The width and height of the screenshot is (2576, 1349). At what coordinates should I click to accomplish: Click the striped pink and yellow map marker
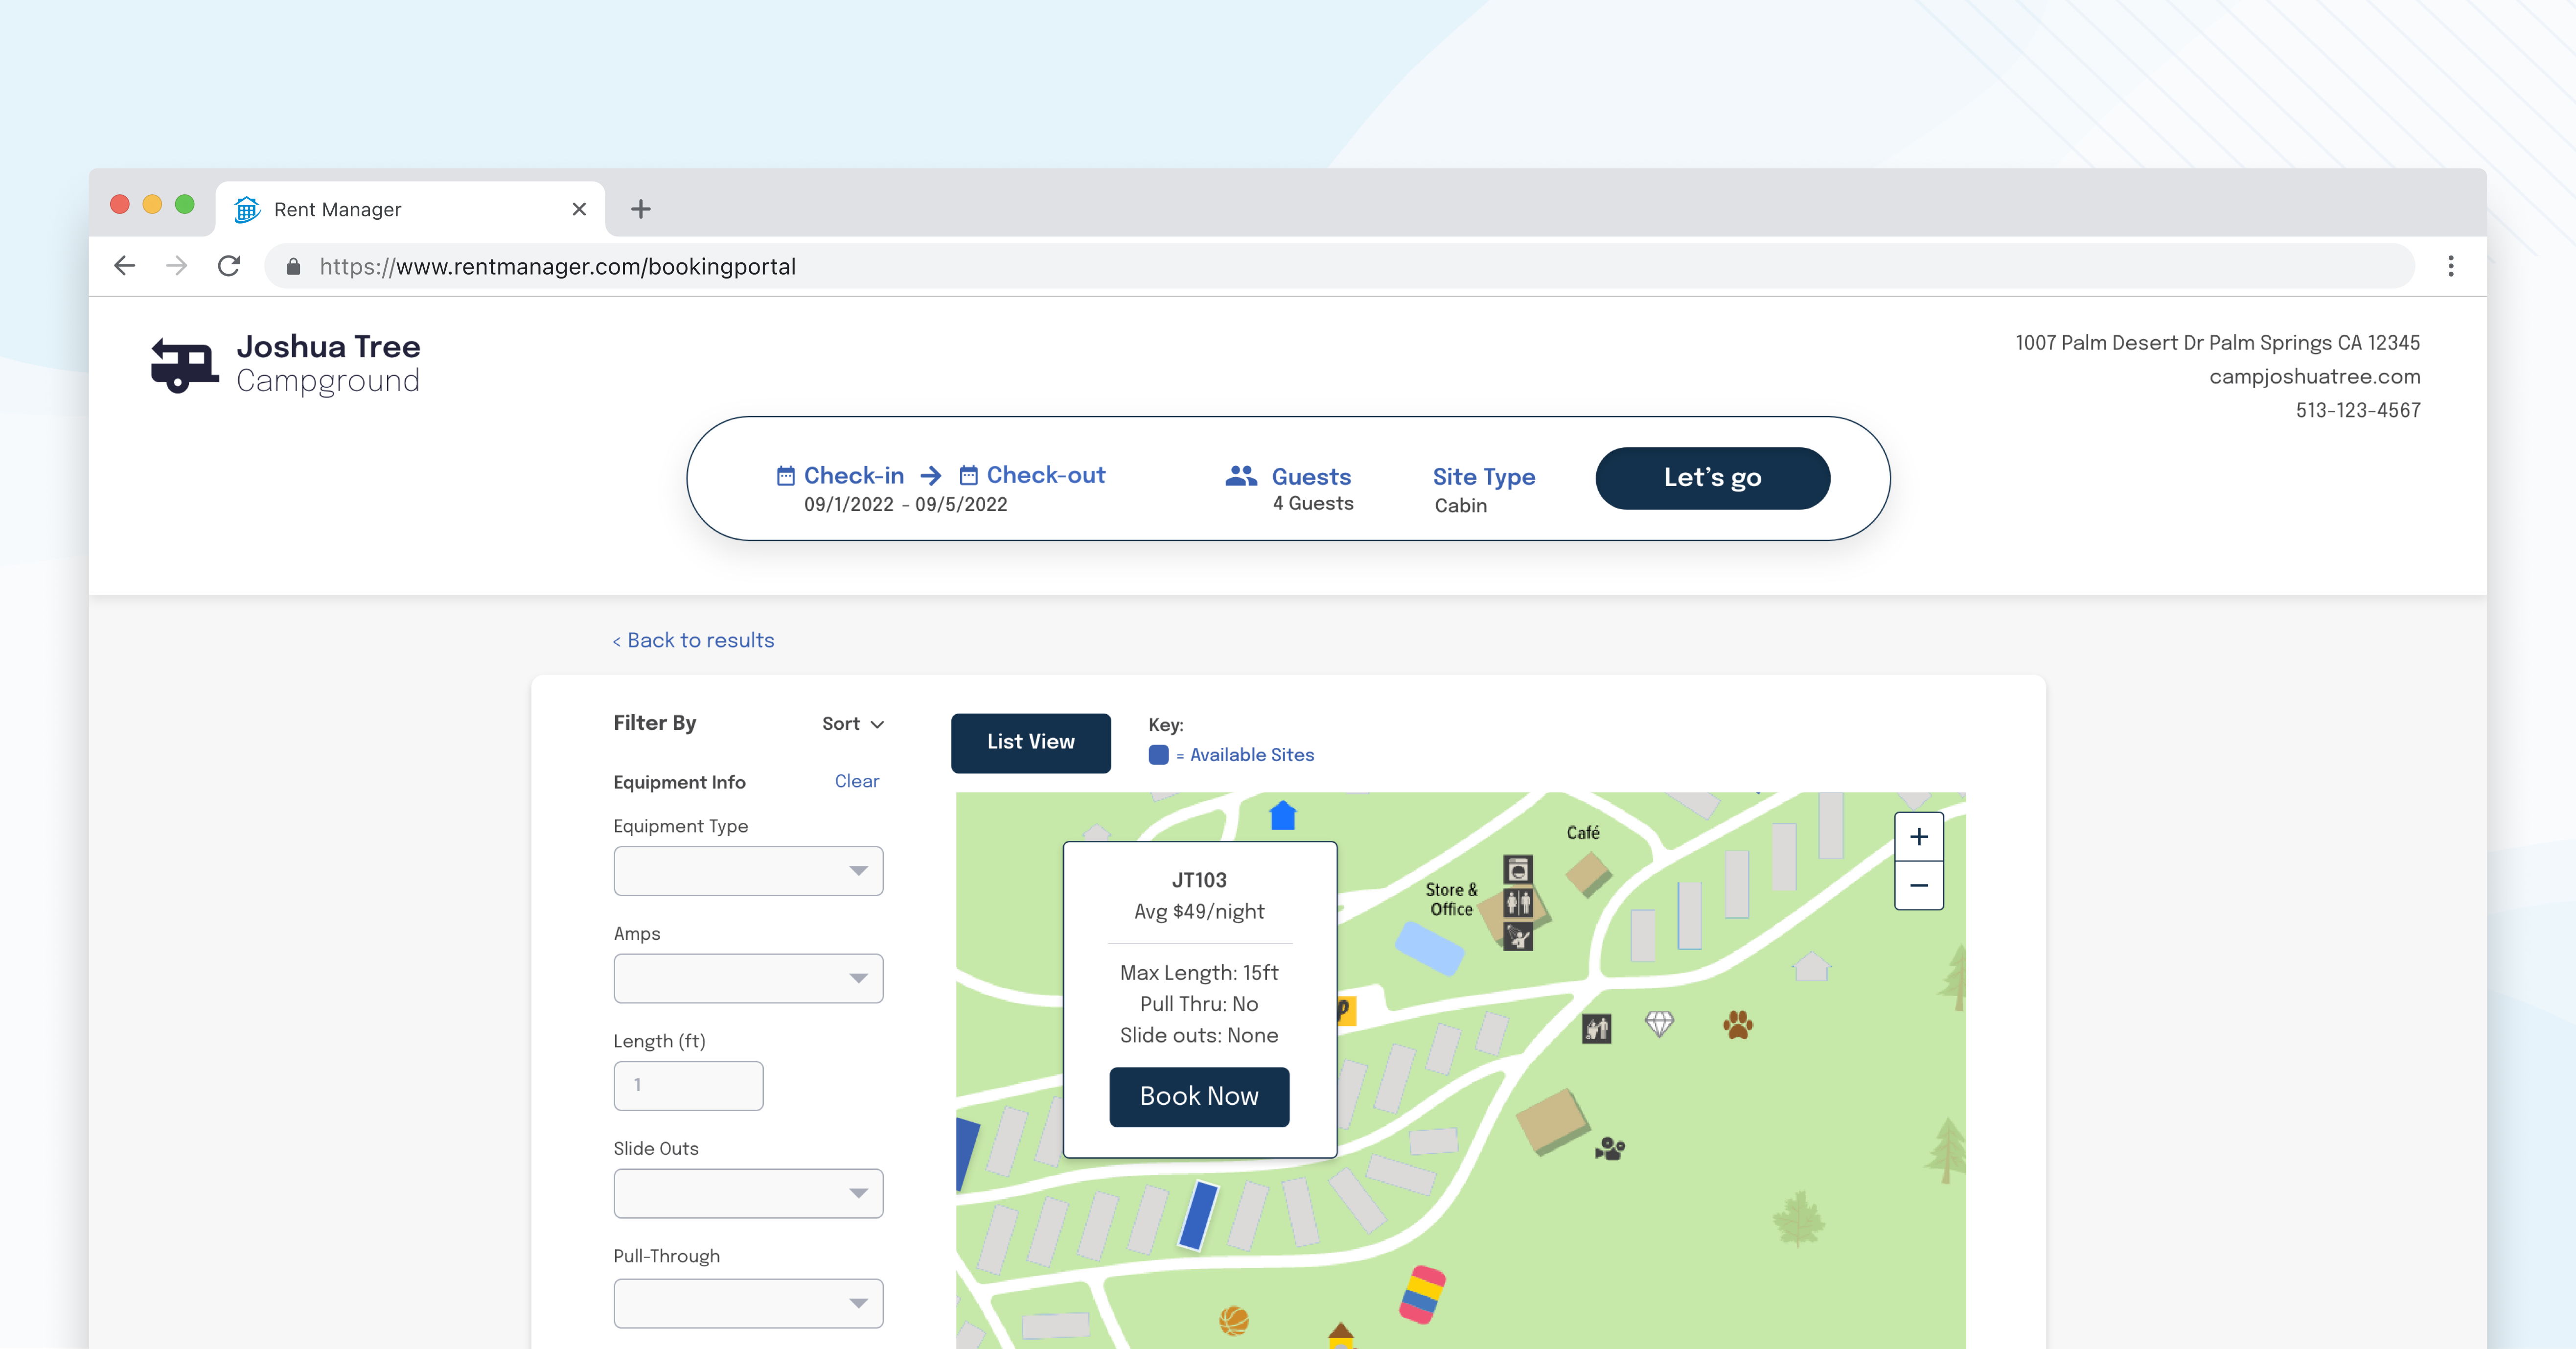pyautogui.click(x=1422, y=1294)
